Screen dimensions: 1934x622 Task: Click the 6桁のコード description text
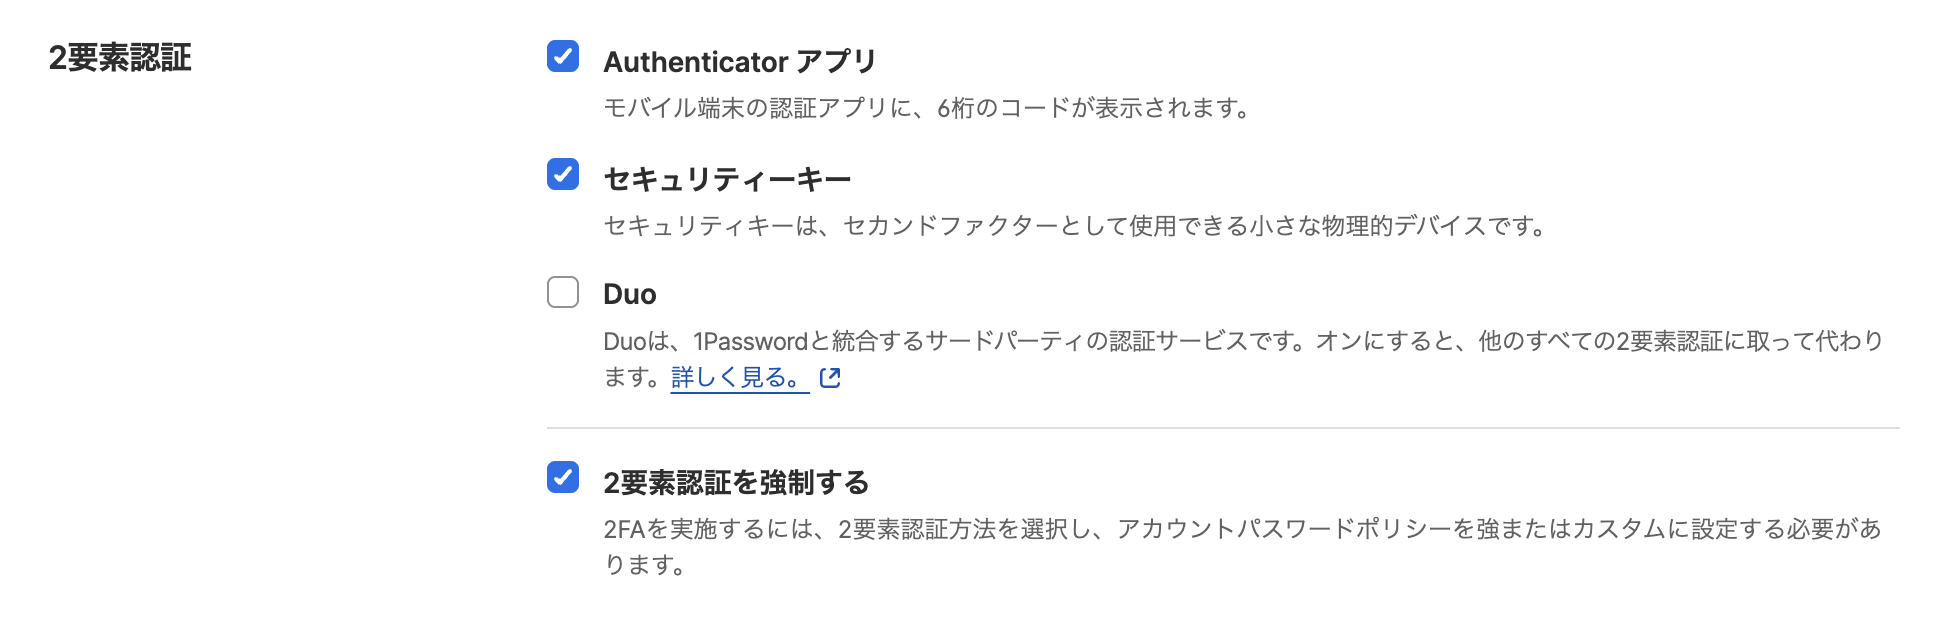(925, 109)
